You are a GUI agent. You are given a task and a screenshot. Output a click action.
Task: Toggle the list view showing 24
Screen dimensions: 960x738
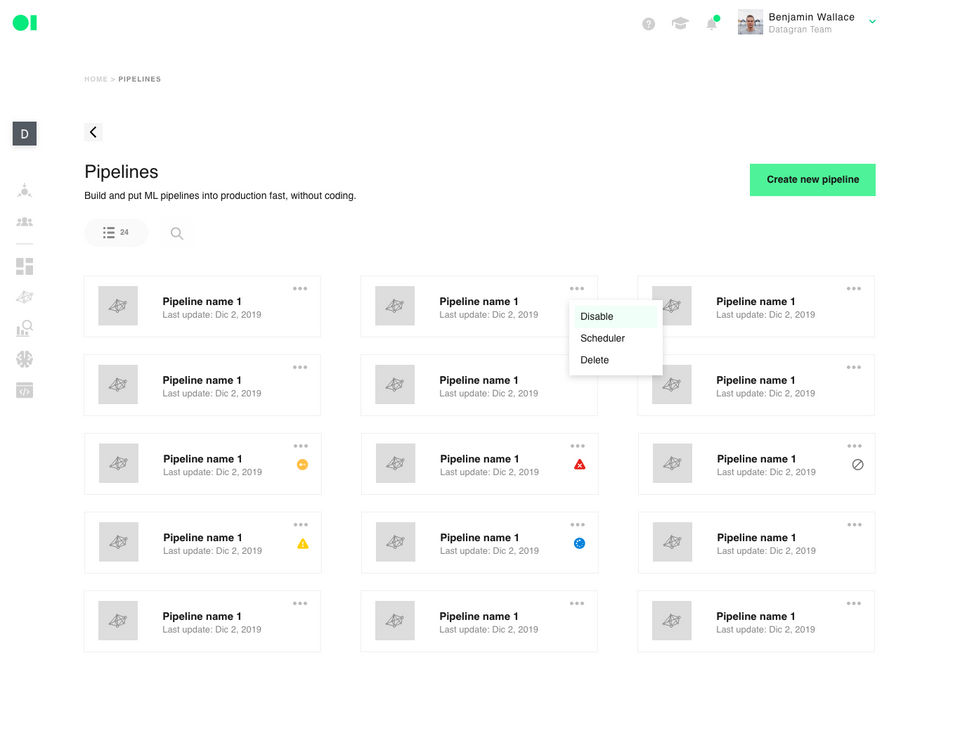(x=116, y=233)
